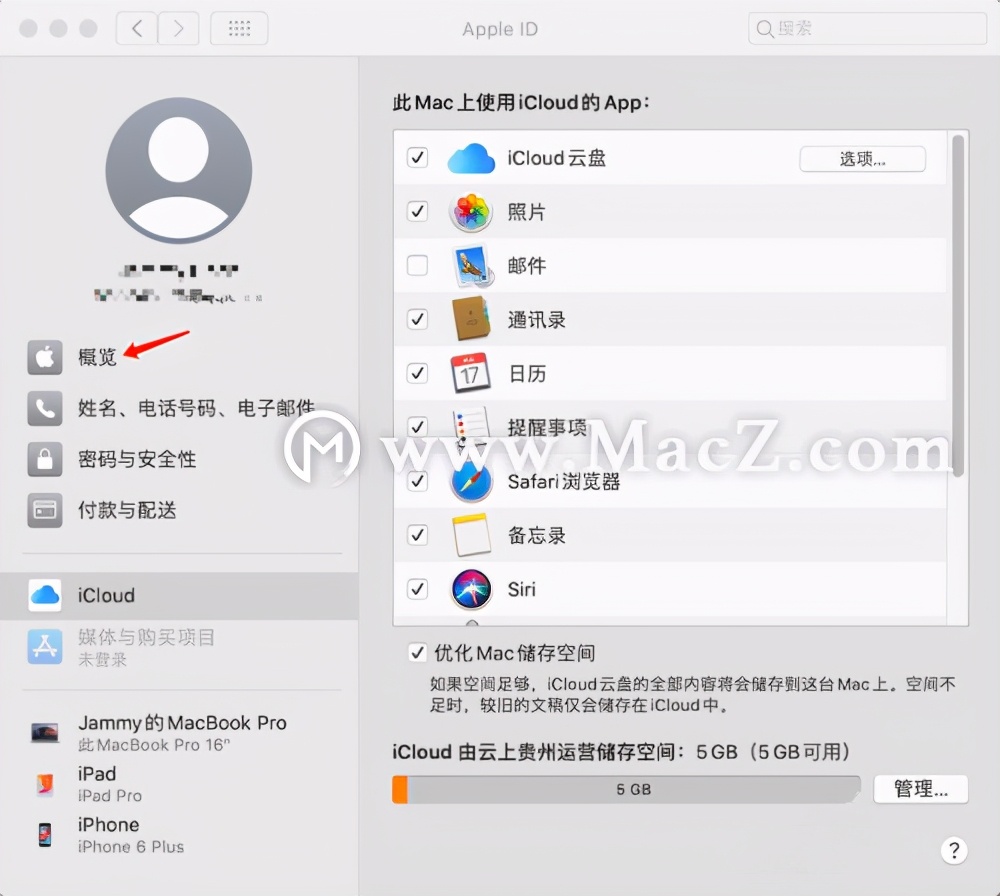Open the Overview sidebar section

(97, 356)
